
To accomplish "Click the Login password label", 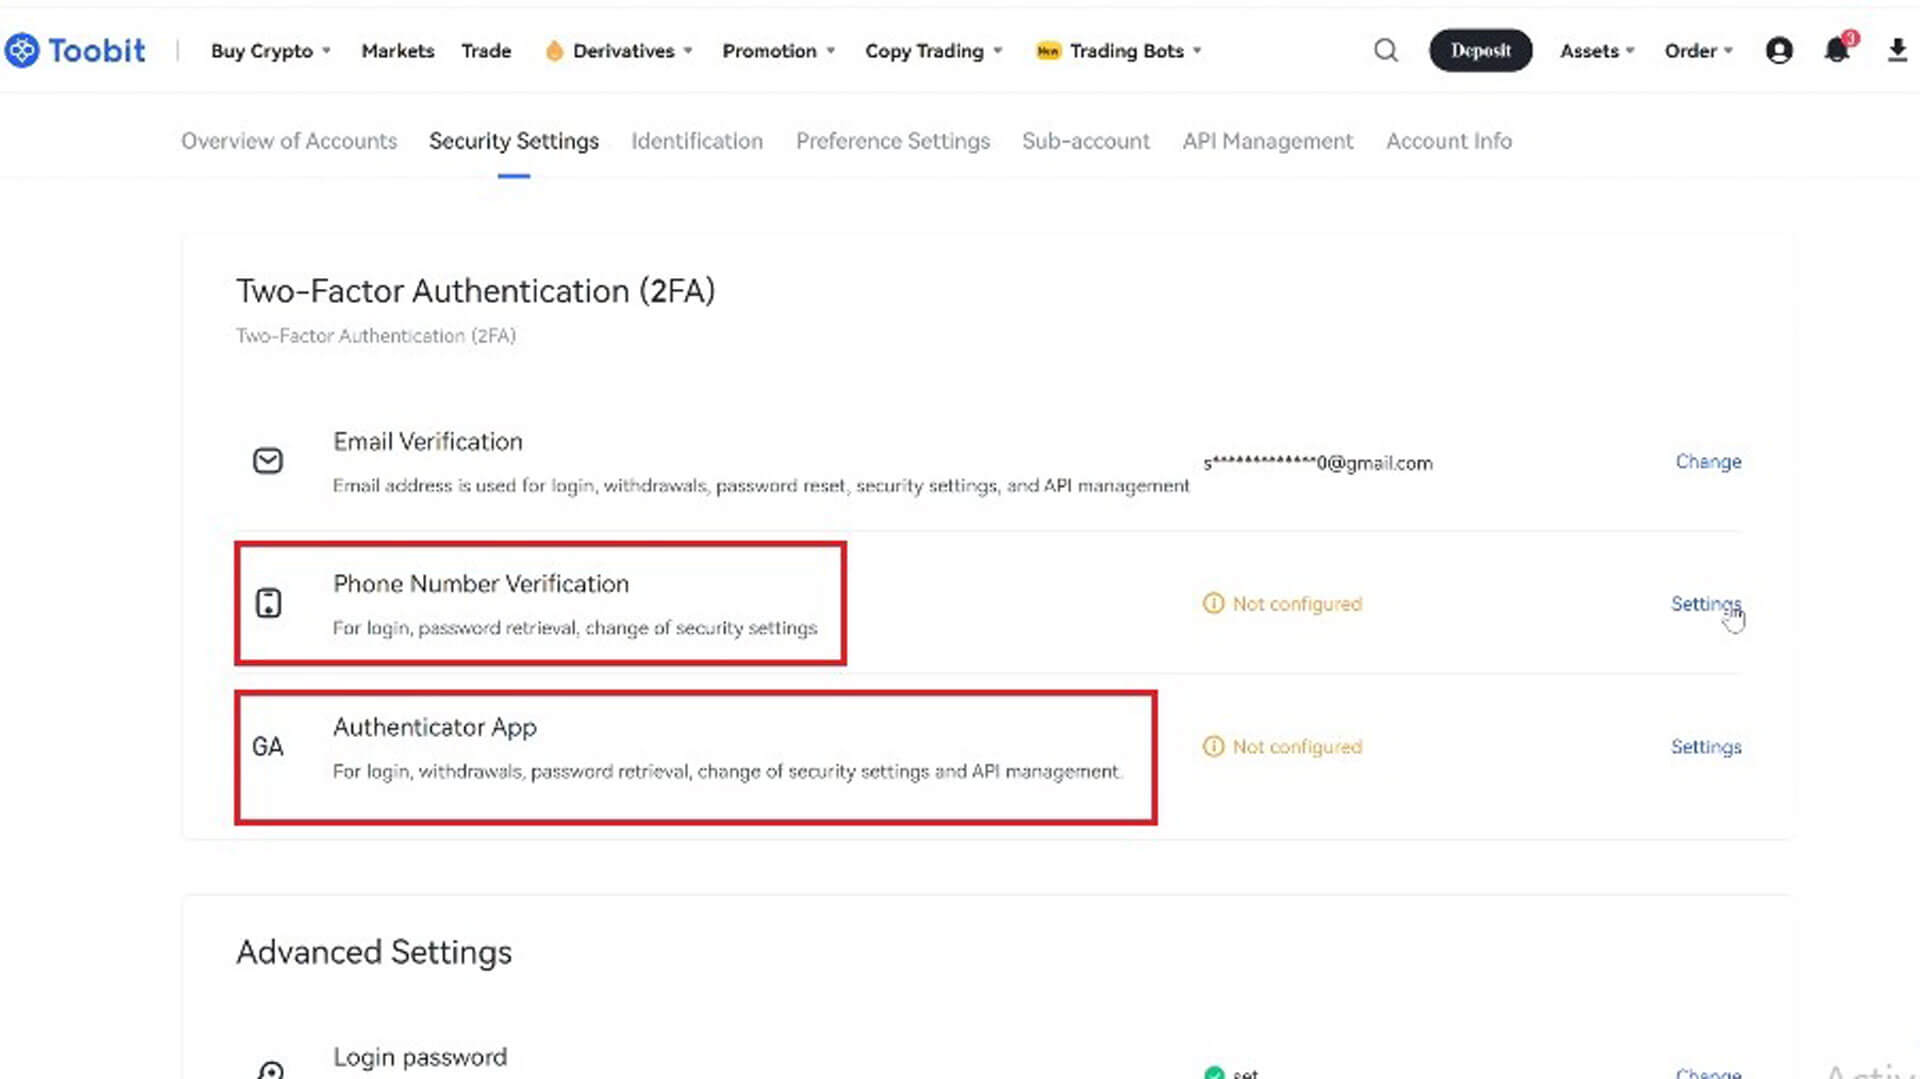I will (420, 1057).
